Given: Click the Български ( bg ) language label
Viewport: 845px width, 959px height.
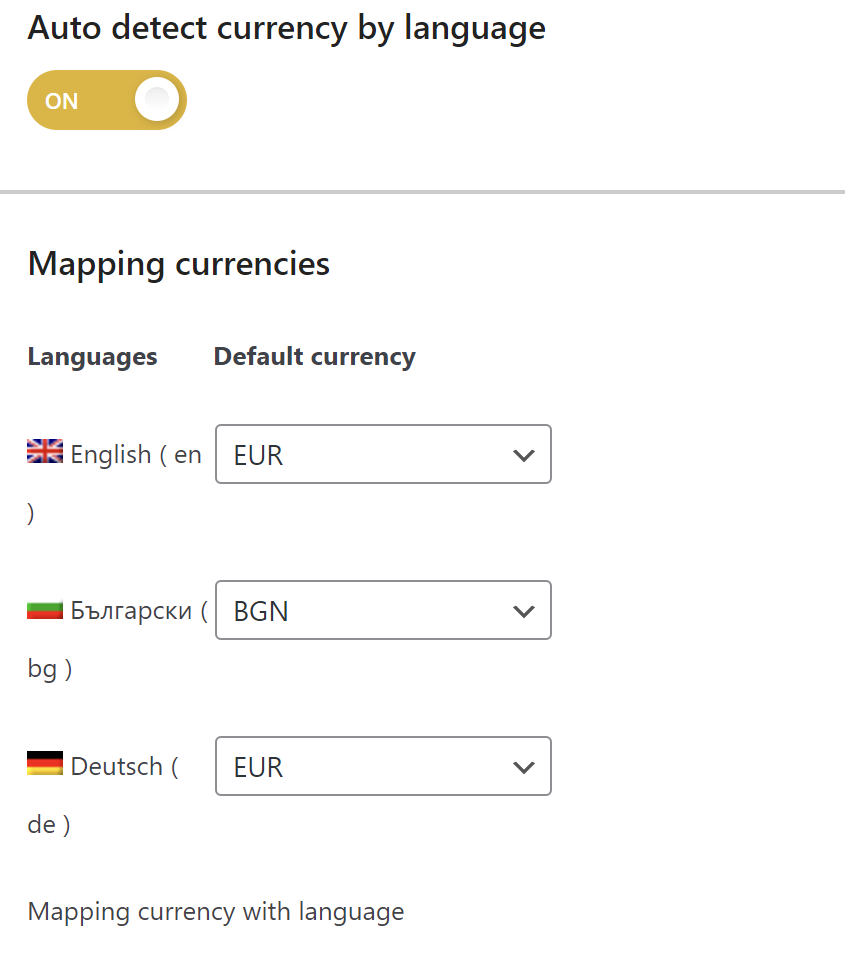Looking at the screenshot, I should click(x=138, y=610).
